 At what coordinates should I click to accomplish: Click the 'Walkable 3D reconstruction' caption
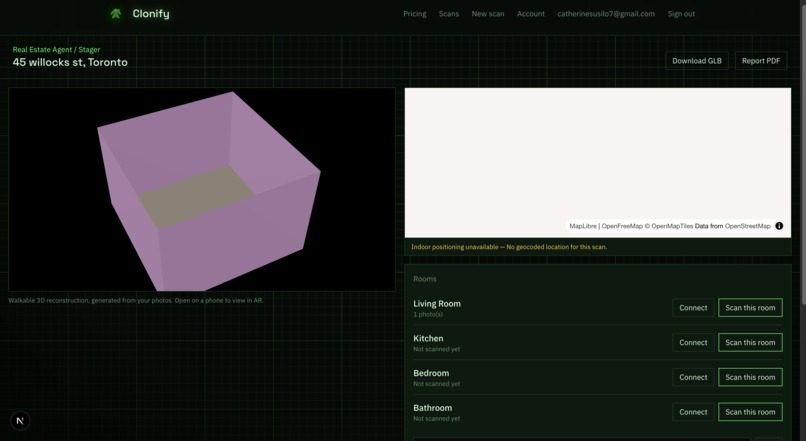(x=136, y=301)
